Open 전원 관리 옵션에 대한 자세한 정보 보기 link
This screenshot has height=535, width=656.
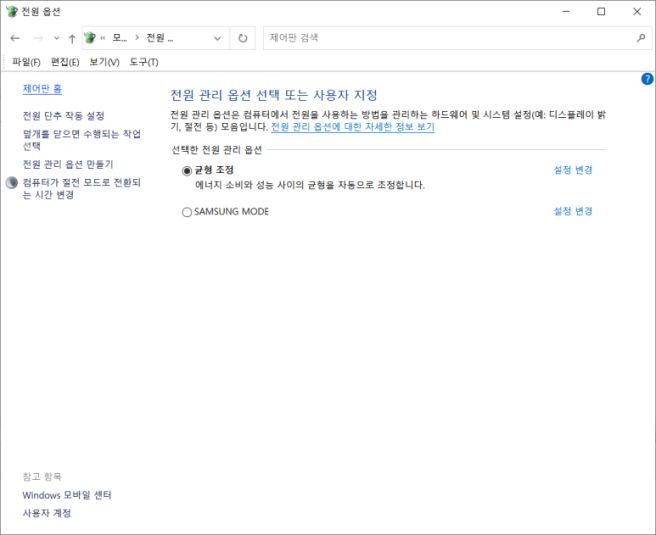coord(353,127)
